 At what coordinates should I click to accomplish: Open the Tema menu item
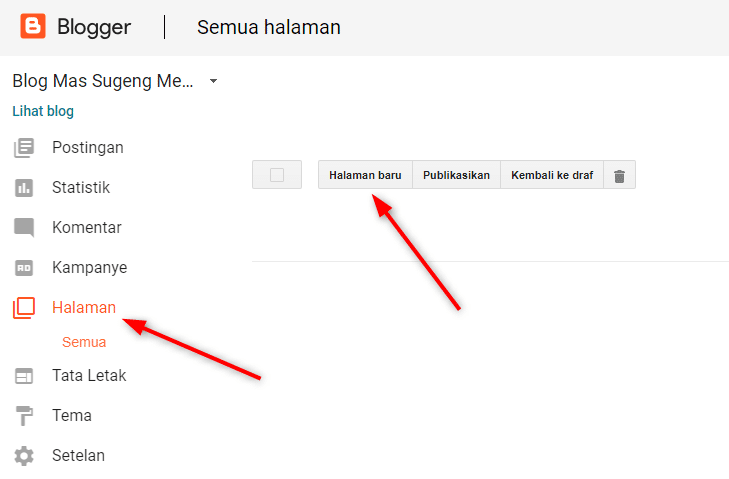coord(72,415)
